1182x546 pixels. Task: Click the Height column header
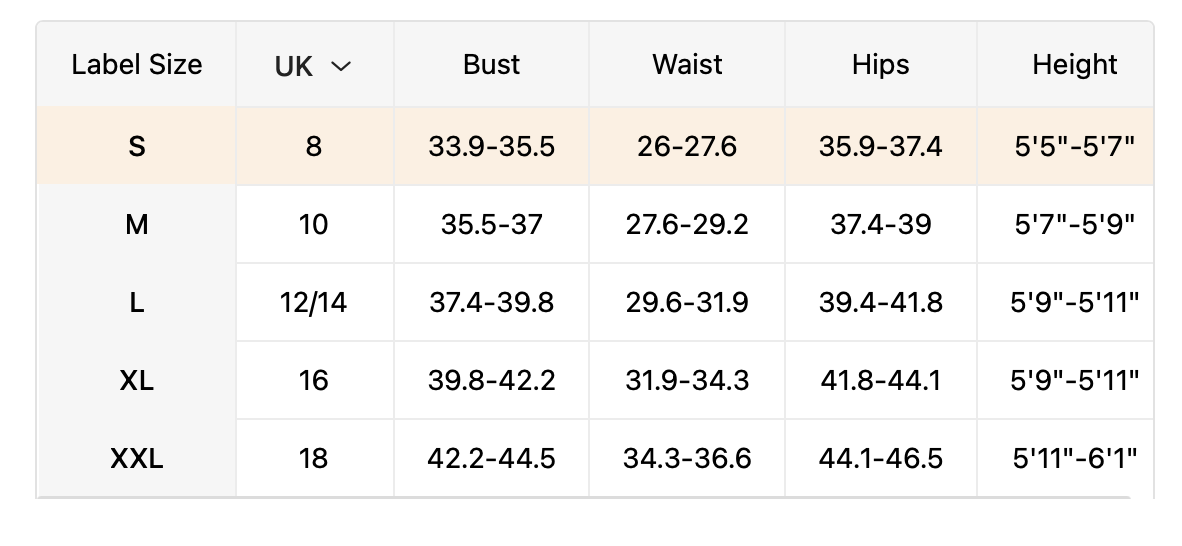pos(1075,65)
